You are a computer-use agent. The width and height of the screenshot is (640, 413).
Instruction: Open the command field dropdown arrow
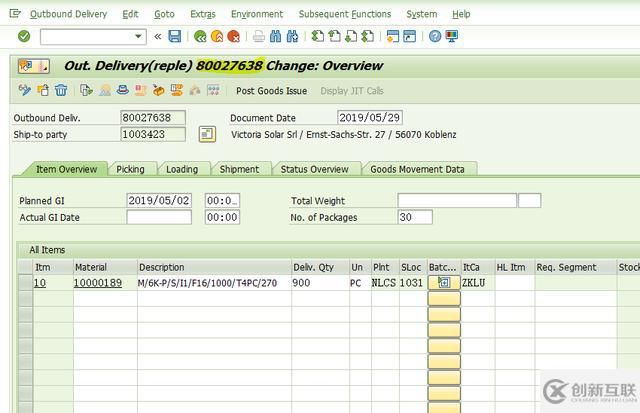139,37
